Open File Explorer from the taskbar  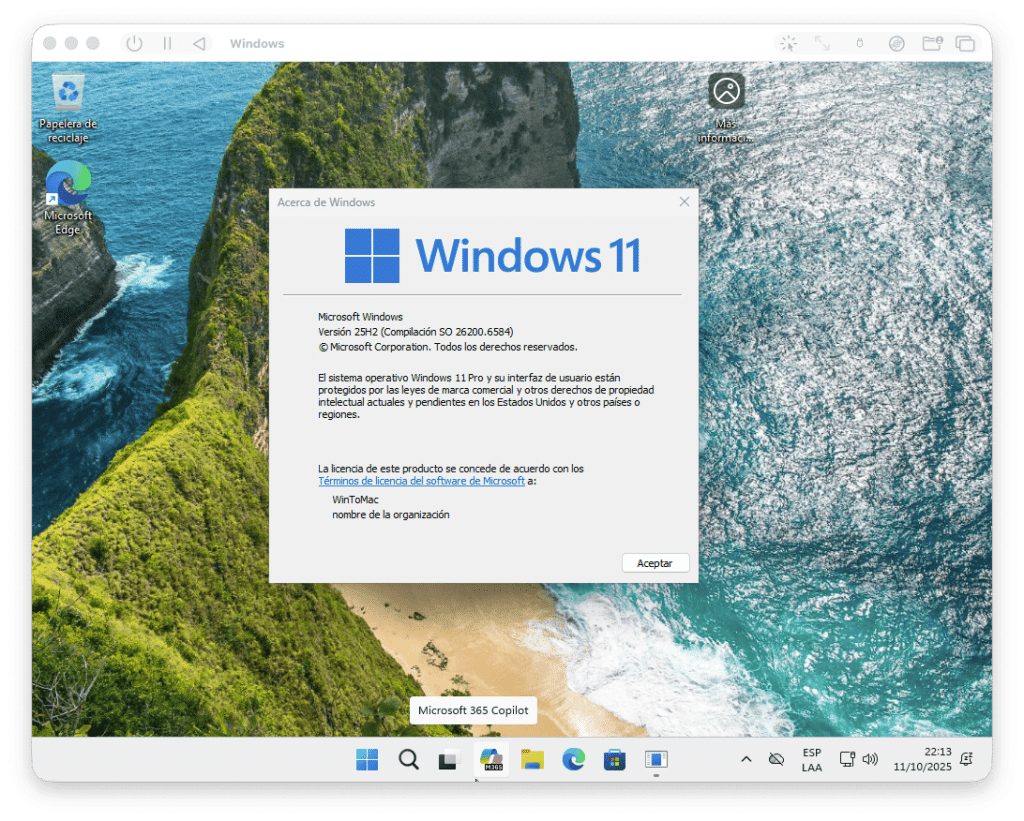pos(532,760)
